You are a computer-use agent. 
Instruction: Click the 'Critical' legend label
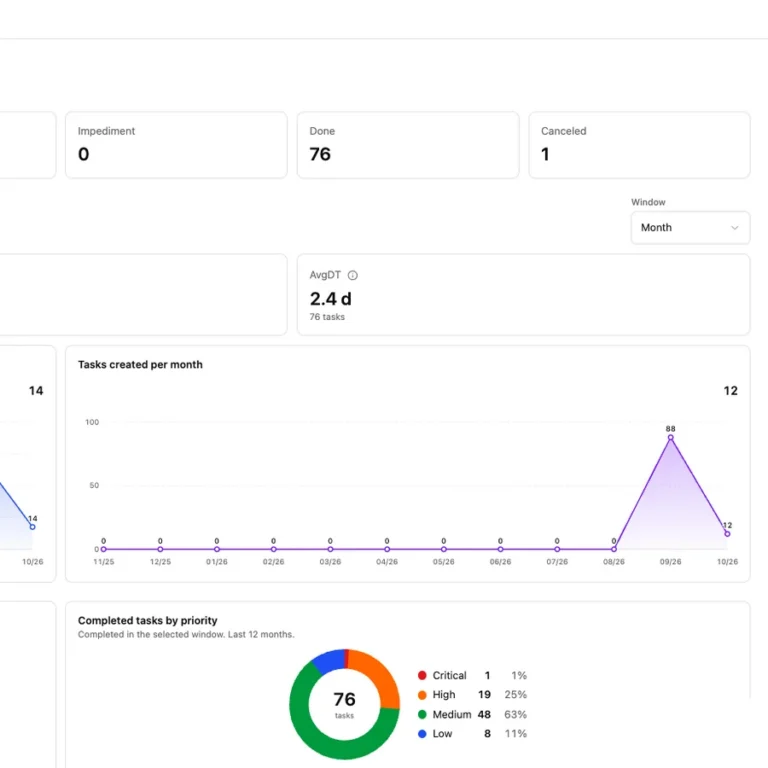[x=449, y=675]
